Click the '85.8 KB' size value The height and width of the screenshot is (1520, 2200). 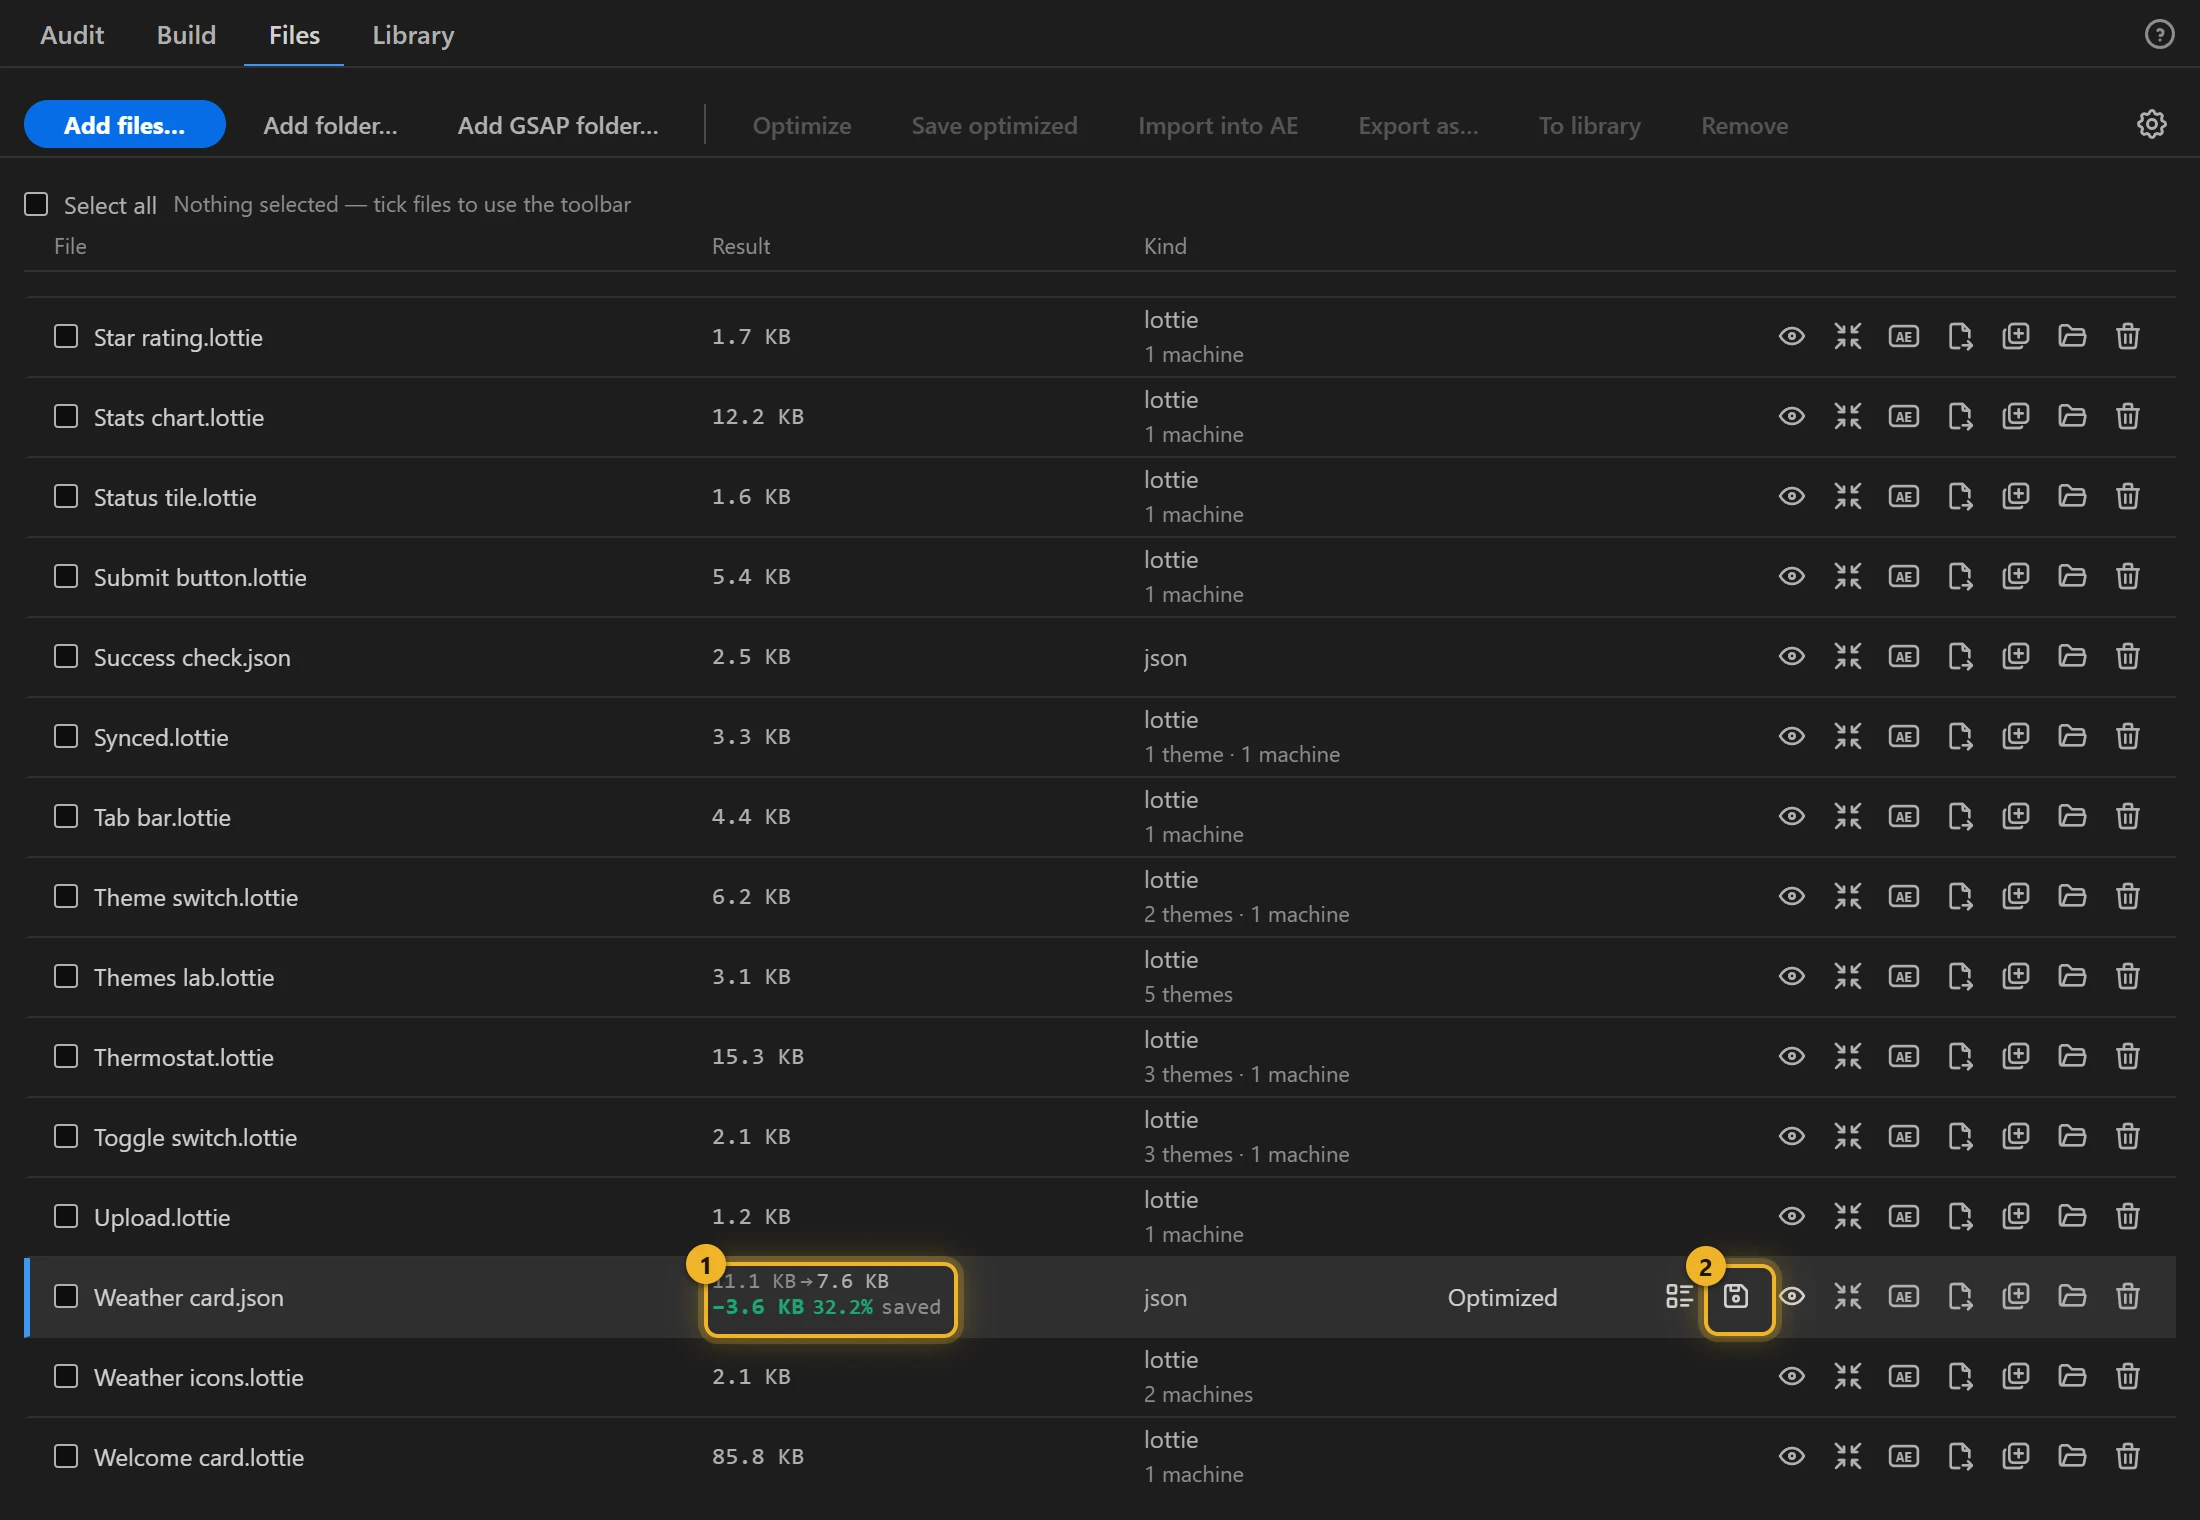tap(758, 1457)
